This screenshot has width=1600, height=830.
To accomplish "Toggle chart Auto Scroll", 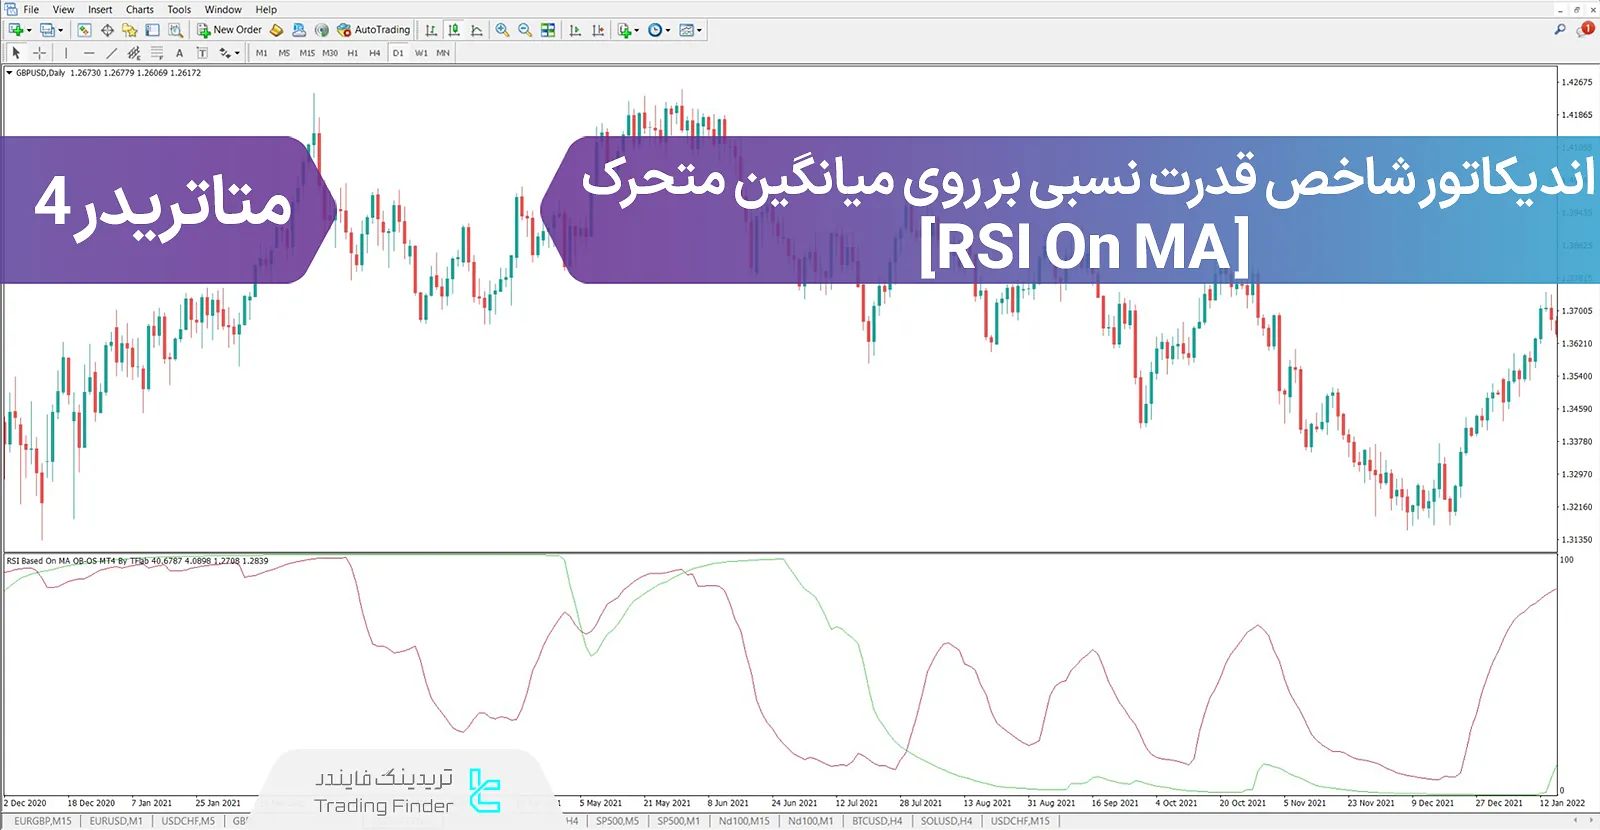I will (575, 30).
